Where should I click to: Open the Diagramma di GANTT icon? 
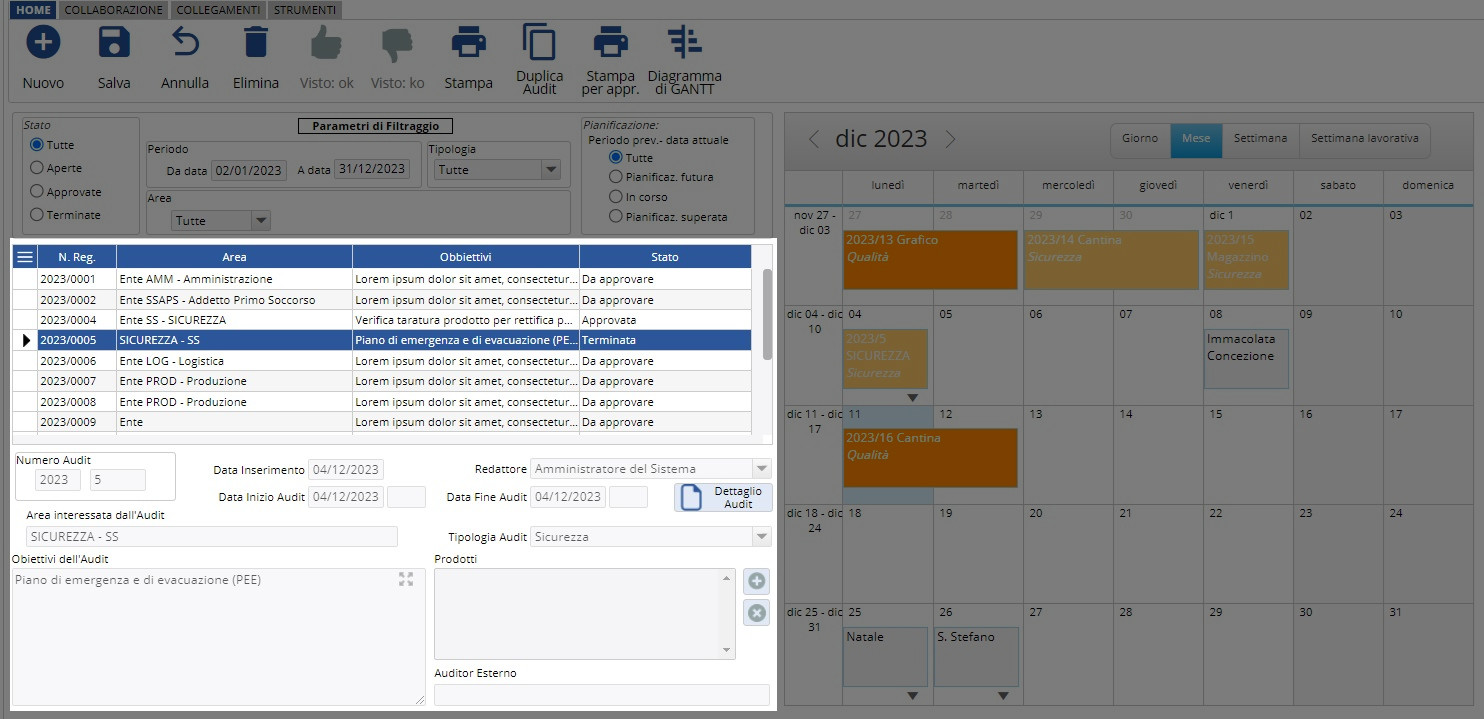coord(684,43)
